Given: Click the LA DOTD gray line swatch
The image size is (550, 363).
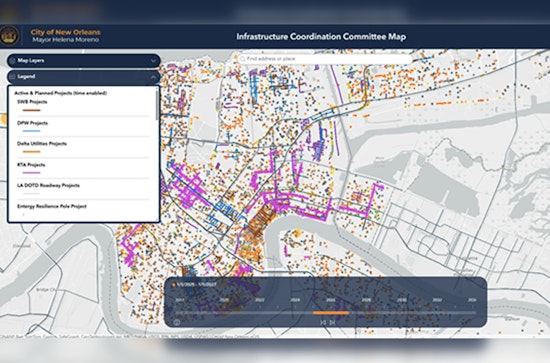Looking at the screenshot, I should tap(32, 194).
